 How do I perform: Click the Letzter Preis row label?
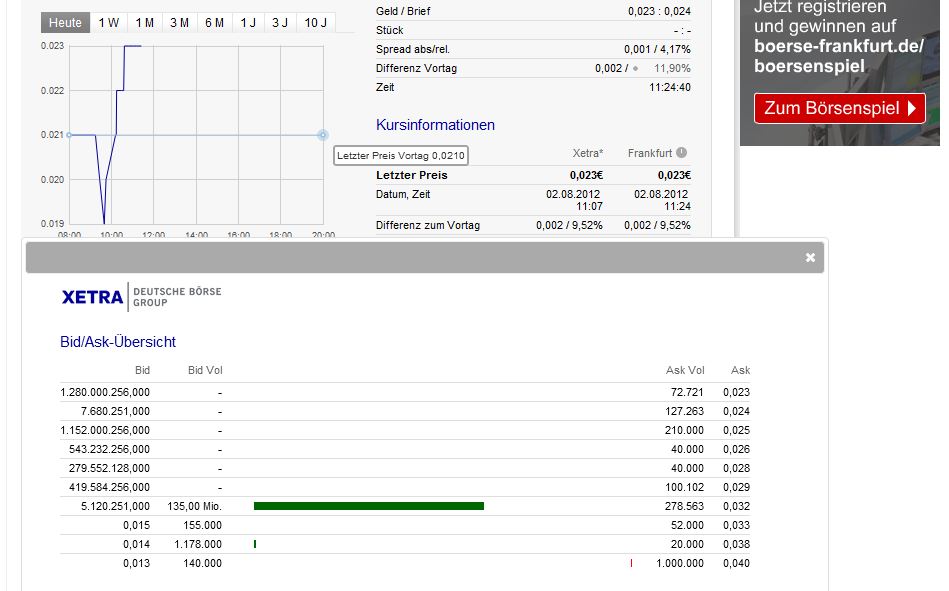coord(412,175)
